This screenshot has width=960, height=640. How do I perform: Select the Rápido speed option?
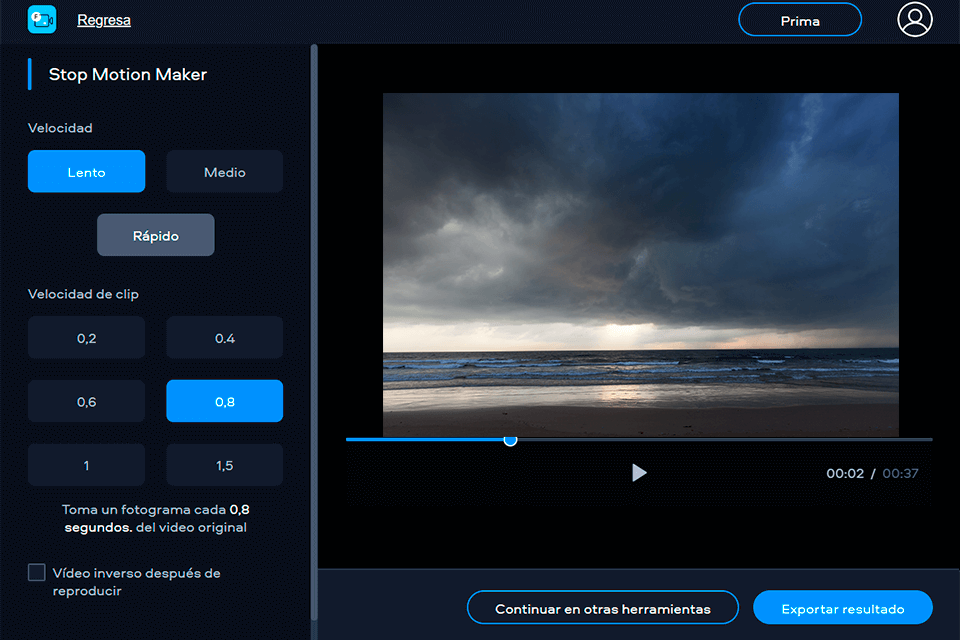click(x=155, y=235)
